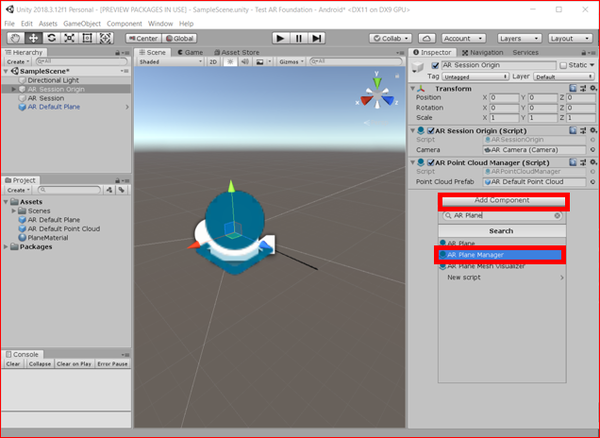Open Shaded draw mode dropdown
The image size is (600, 438).
tap(170, 62)
